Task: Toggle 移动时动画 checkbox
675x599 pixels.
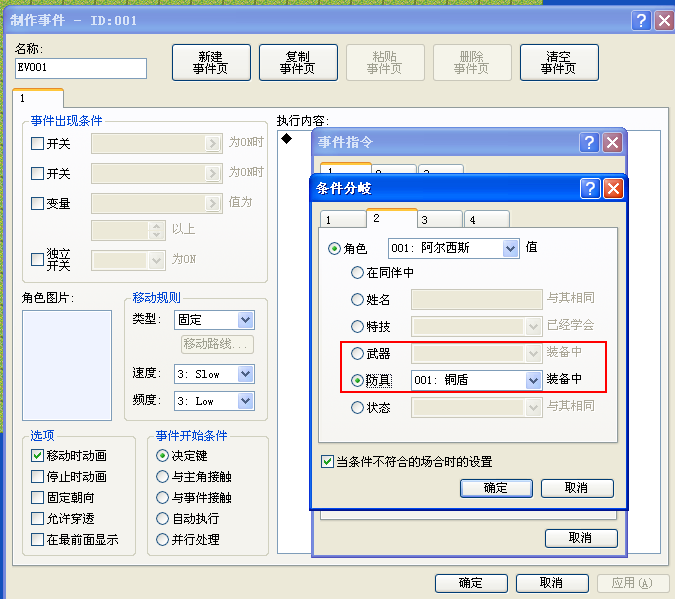Action: tap(37, 455)
